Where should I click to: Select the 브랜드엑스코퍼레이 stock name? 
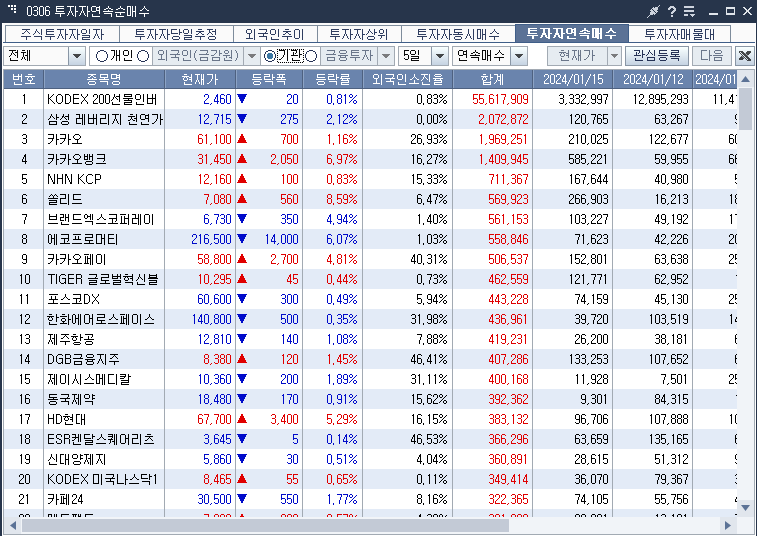[x=100, y=219]
